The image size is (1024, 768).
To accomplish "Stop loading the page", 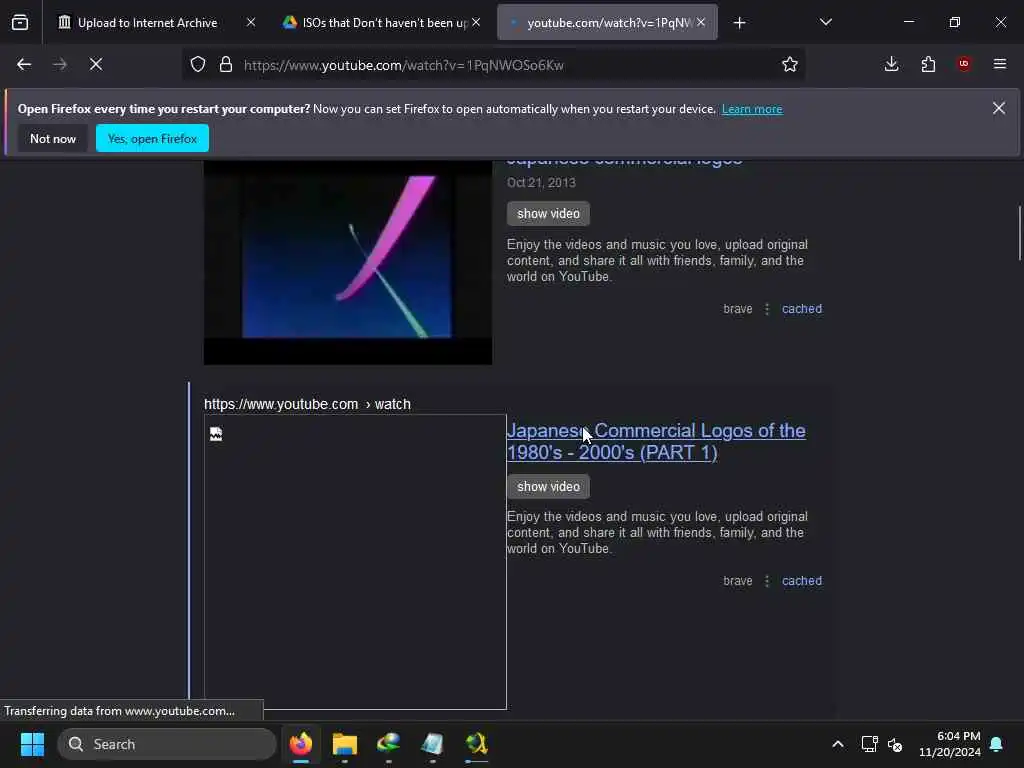I will [96, 65].
